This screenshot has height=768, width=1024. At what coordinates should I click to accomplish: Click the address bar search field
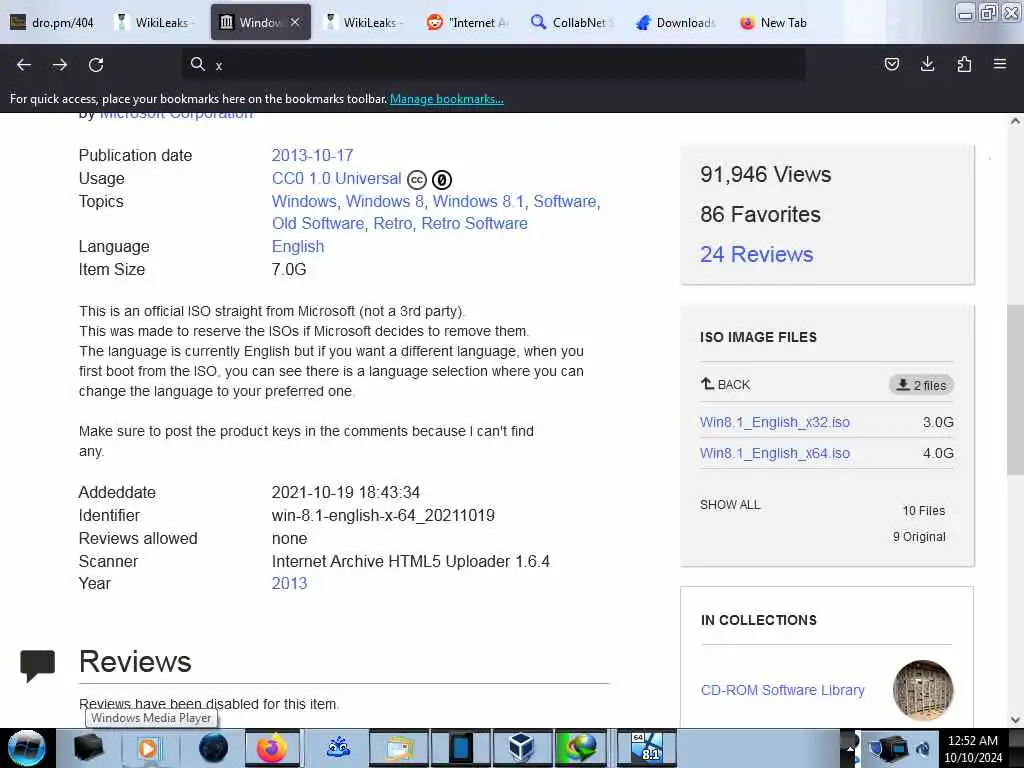click(493, 65)
